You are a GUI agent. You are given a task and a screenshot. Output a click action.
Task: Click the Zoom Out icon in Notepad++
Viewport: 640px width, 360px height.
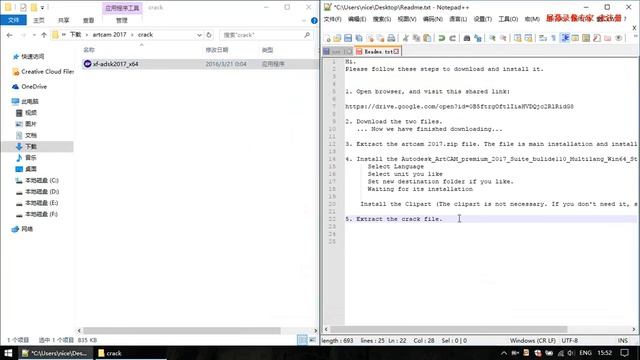click(503, 38)
